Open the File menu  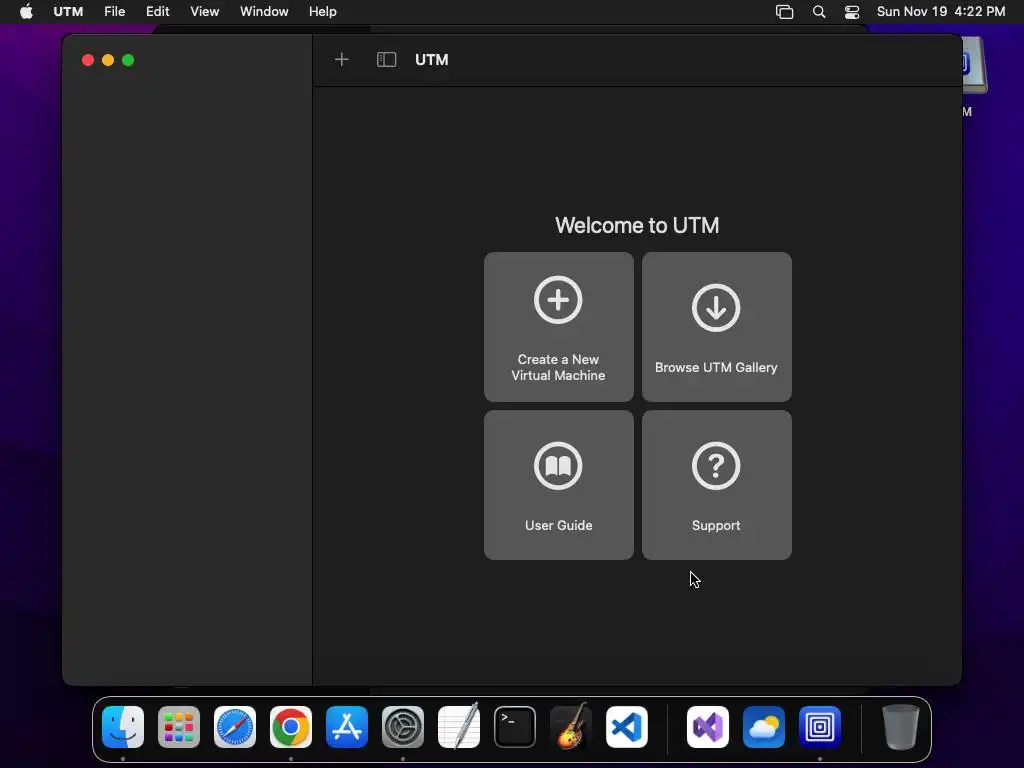pos(114,12)
